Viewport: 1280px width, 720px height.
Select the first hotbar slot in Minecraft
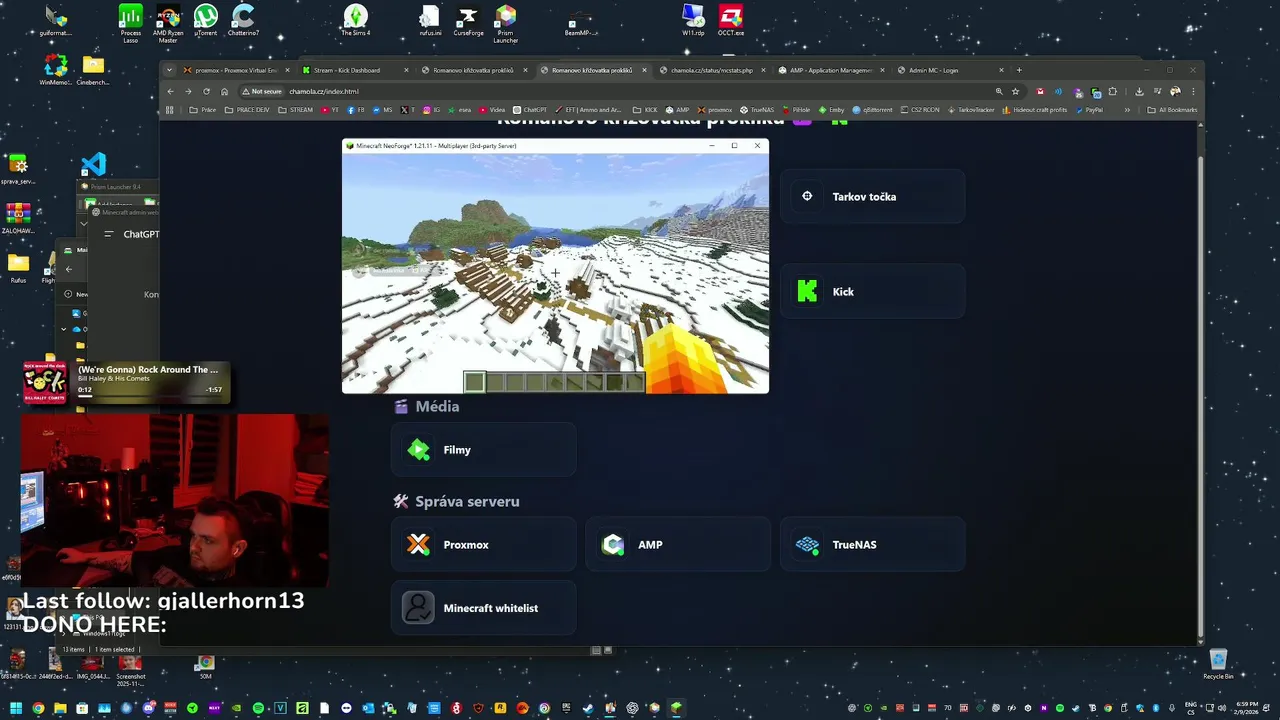click(474, 381)
